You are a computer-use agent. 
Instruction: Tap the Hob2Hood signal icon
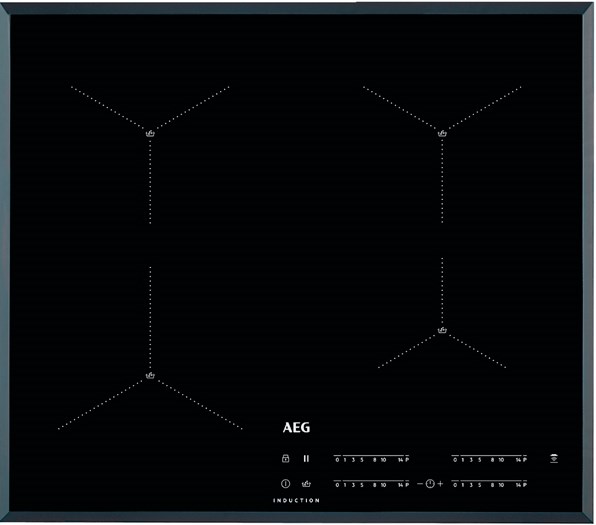point(554,458)
